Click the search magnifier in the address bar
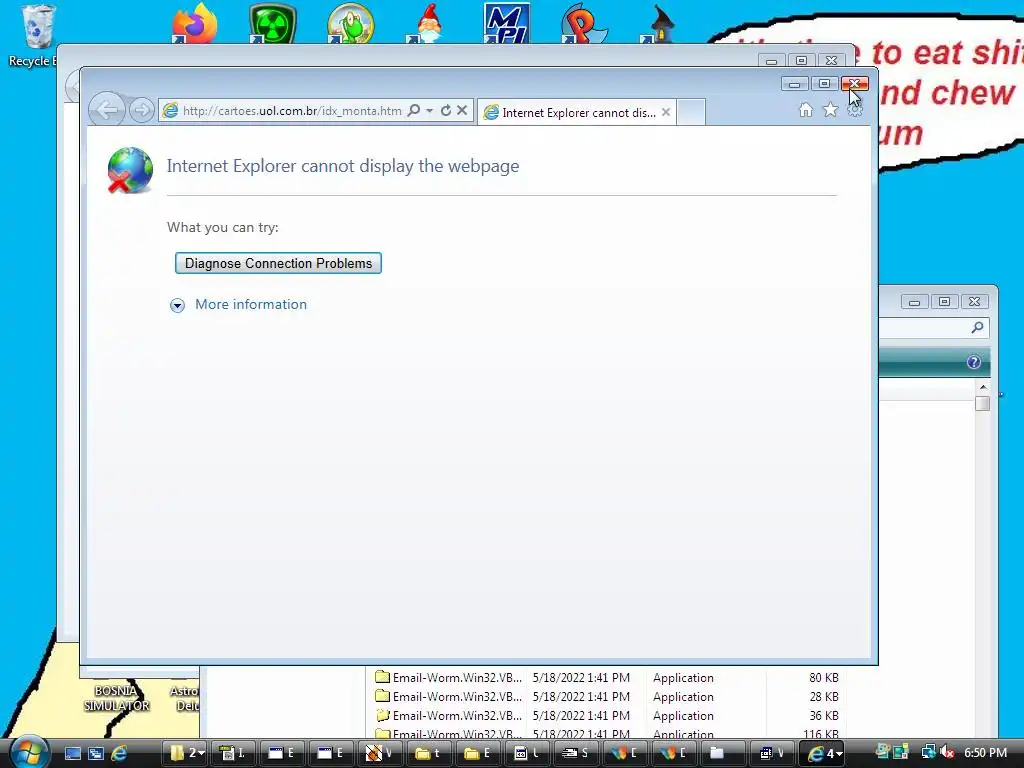Viewport: 1024px width, 768px height. (x=413, y=110)
